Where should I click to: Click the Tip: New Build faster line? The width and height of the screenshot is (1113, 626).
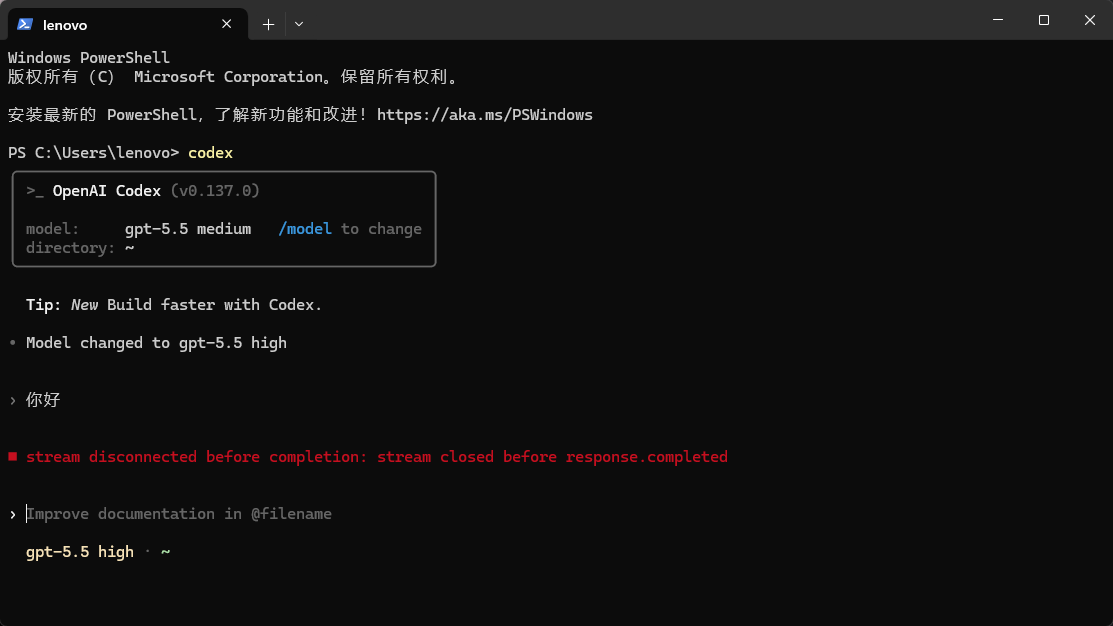[x=174, y=304]
